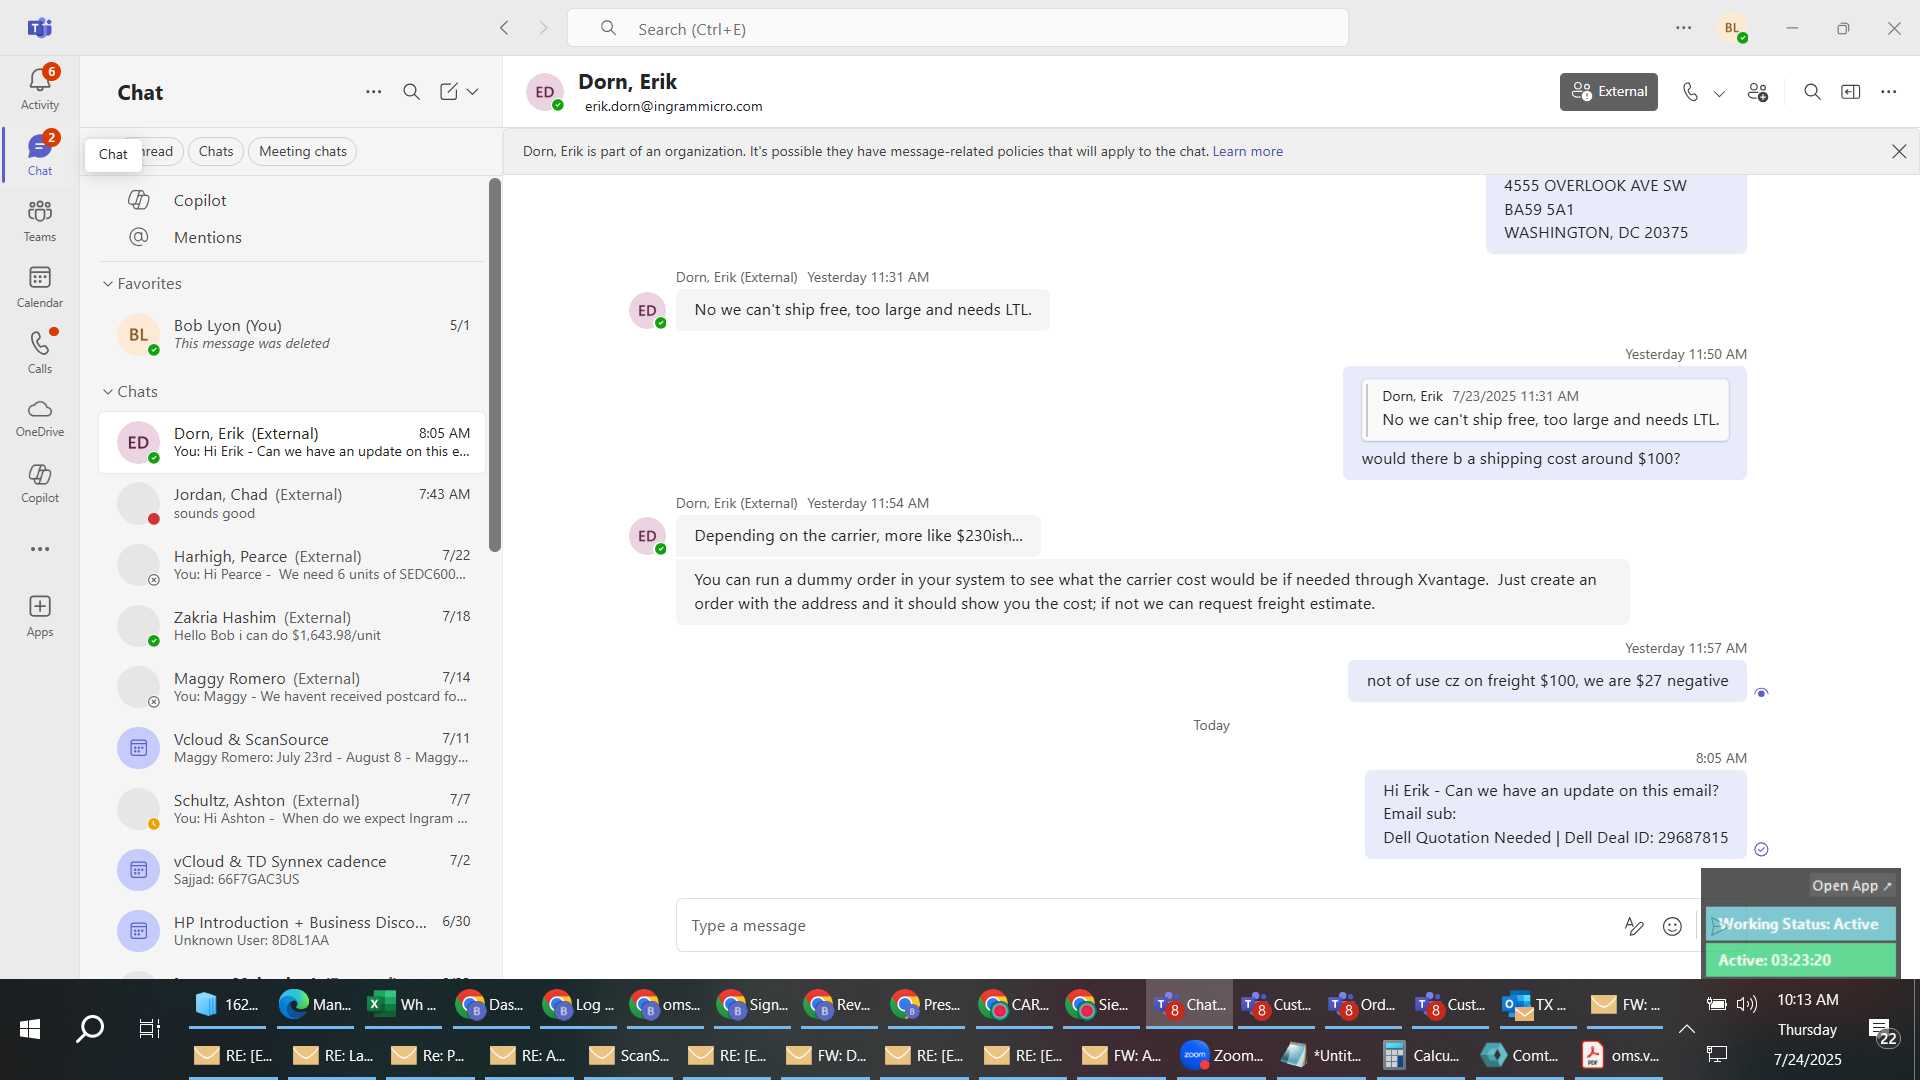Select the Chat tab in sidebar
Screen dimensions: 1920x1080
coord(40,155)
